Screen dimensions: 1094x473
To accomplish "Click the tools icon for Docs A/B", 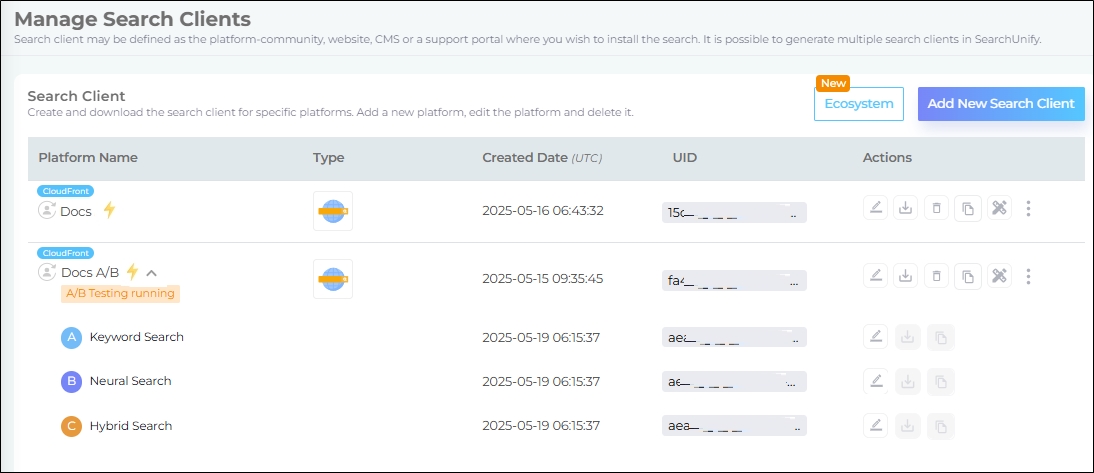I will click(x=998, y=276).
